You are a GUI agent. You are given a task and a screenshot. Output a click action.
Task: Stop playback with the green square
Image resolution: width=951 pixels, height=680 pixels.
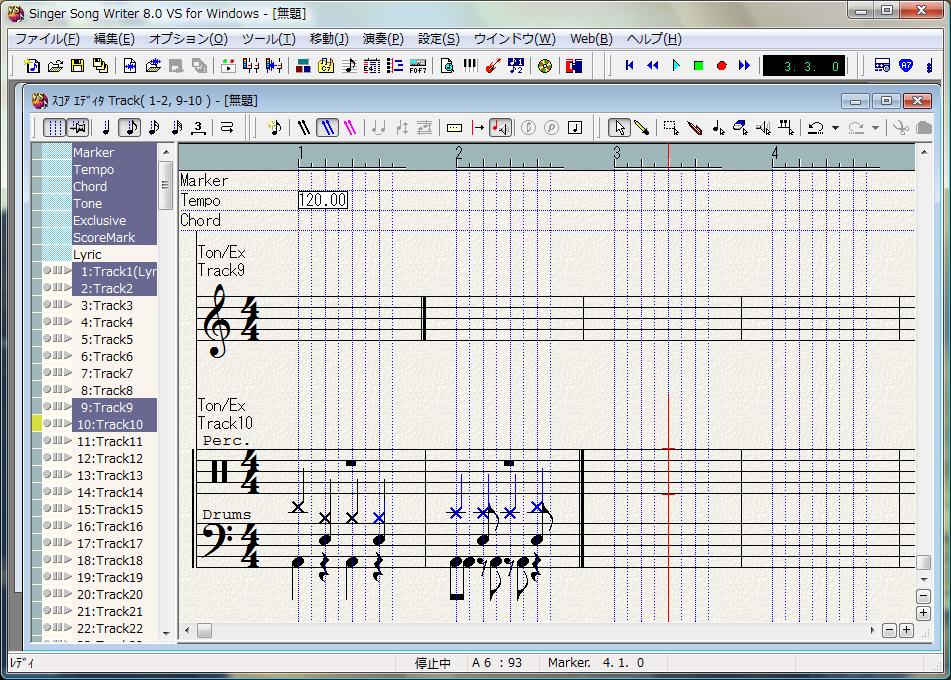[699, 66]
